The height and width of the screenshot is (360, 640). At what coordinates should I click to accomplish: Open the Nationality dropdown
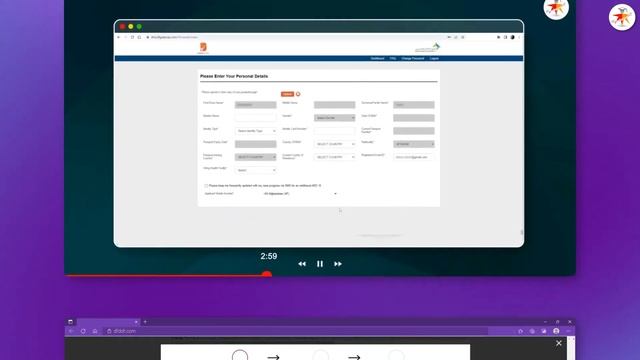[x=414, y=144]
